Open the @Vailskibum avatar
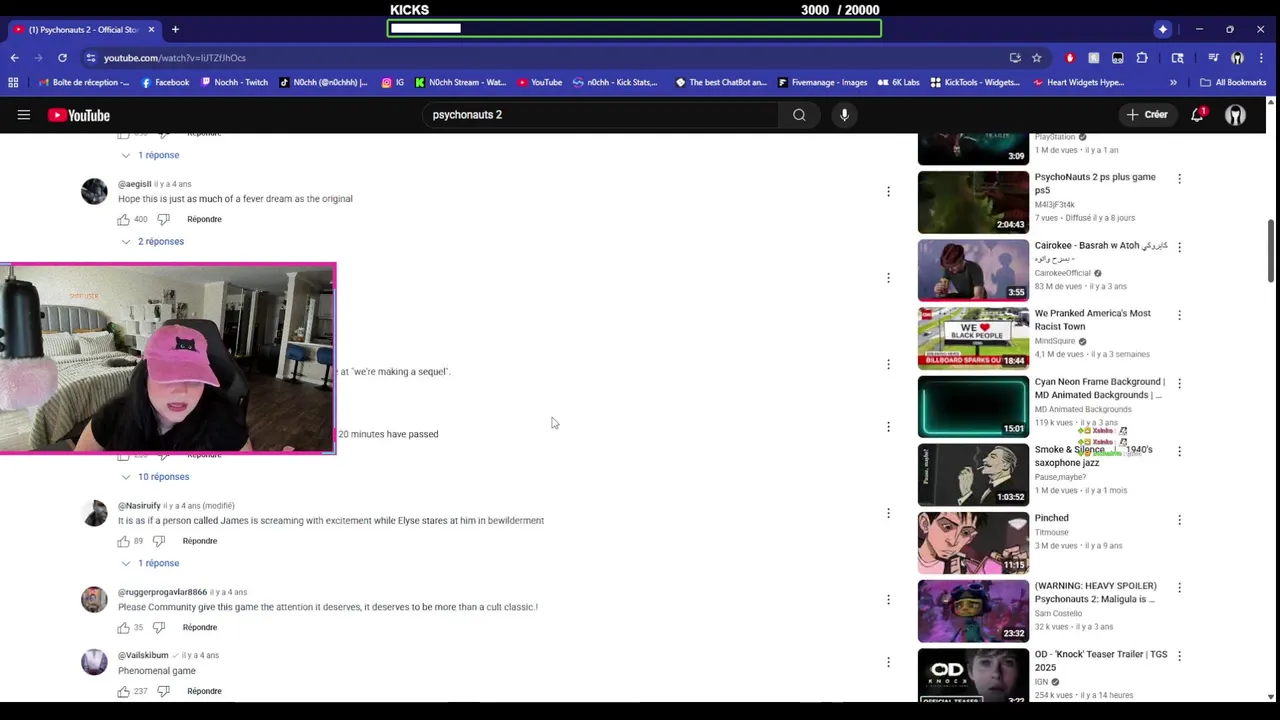The height and width of the screenshot is (720, 1280). (94, 662)
